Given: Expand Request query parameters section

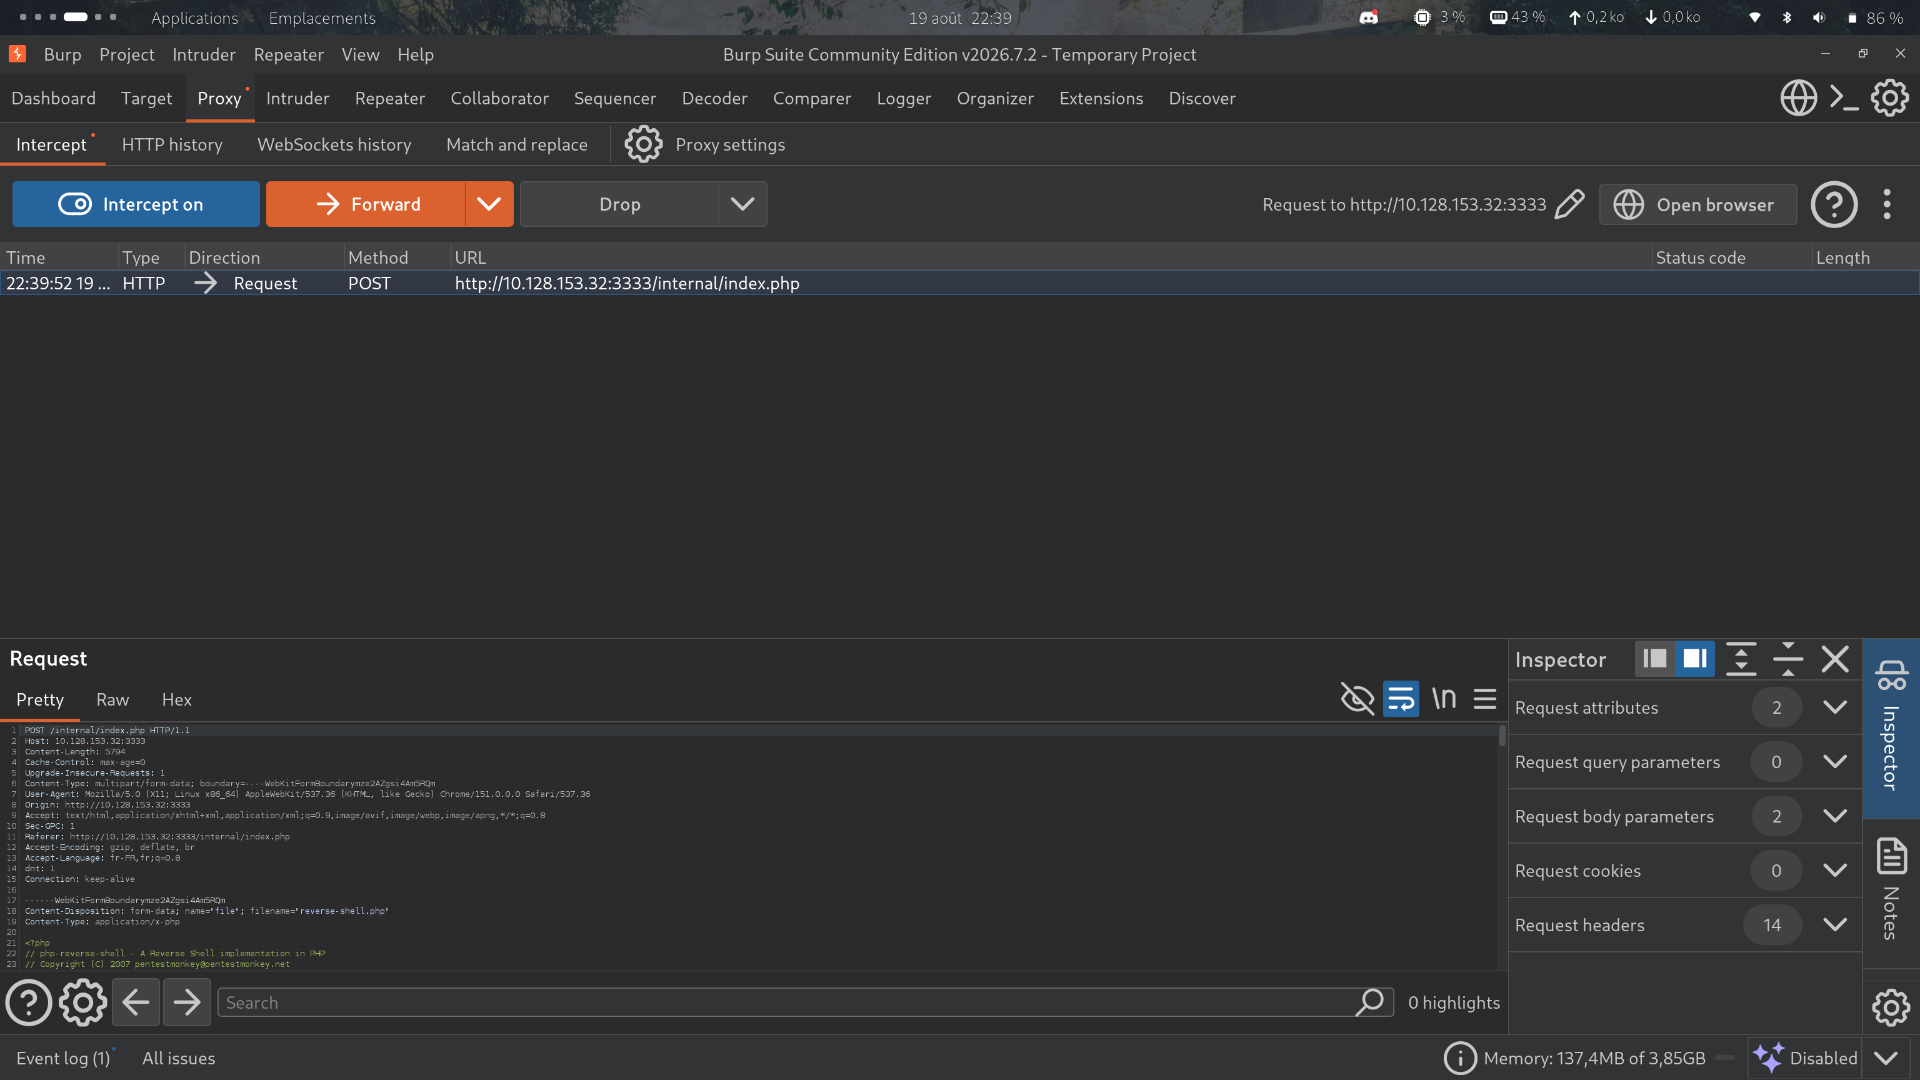Looking at the screenshot, I should (1835, 762).
